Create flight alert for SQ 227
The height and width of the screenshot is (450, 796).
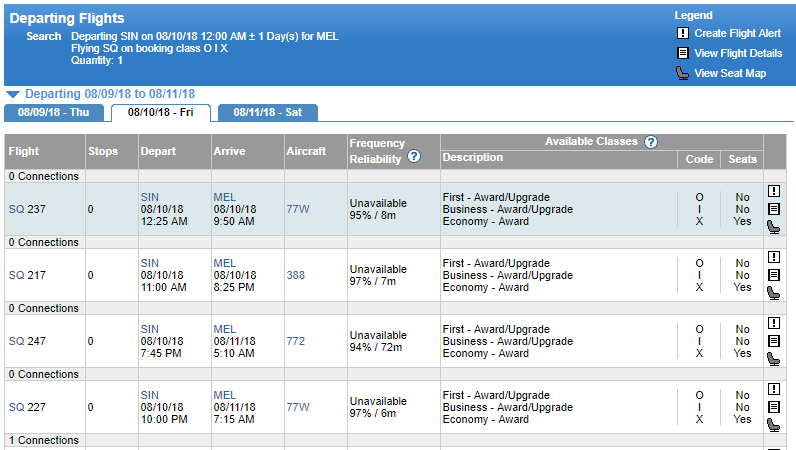pyautogui.click(x=773, y=389)
